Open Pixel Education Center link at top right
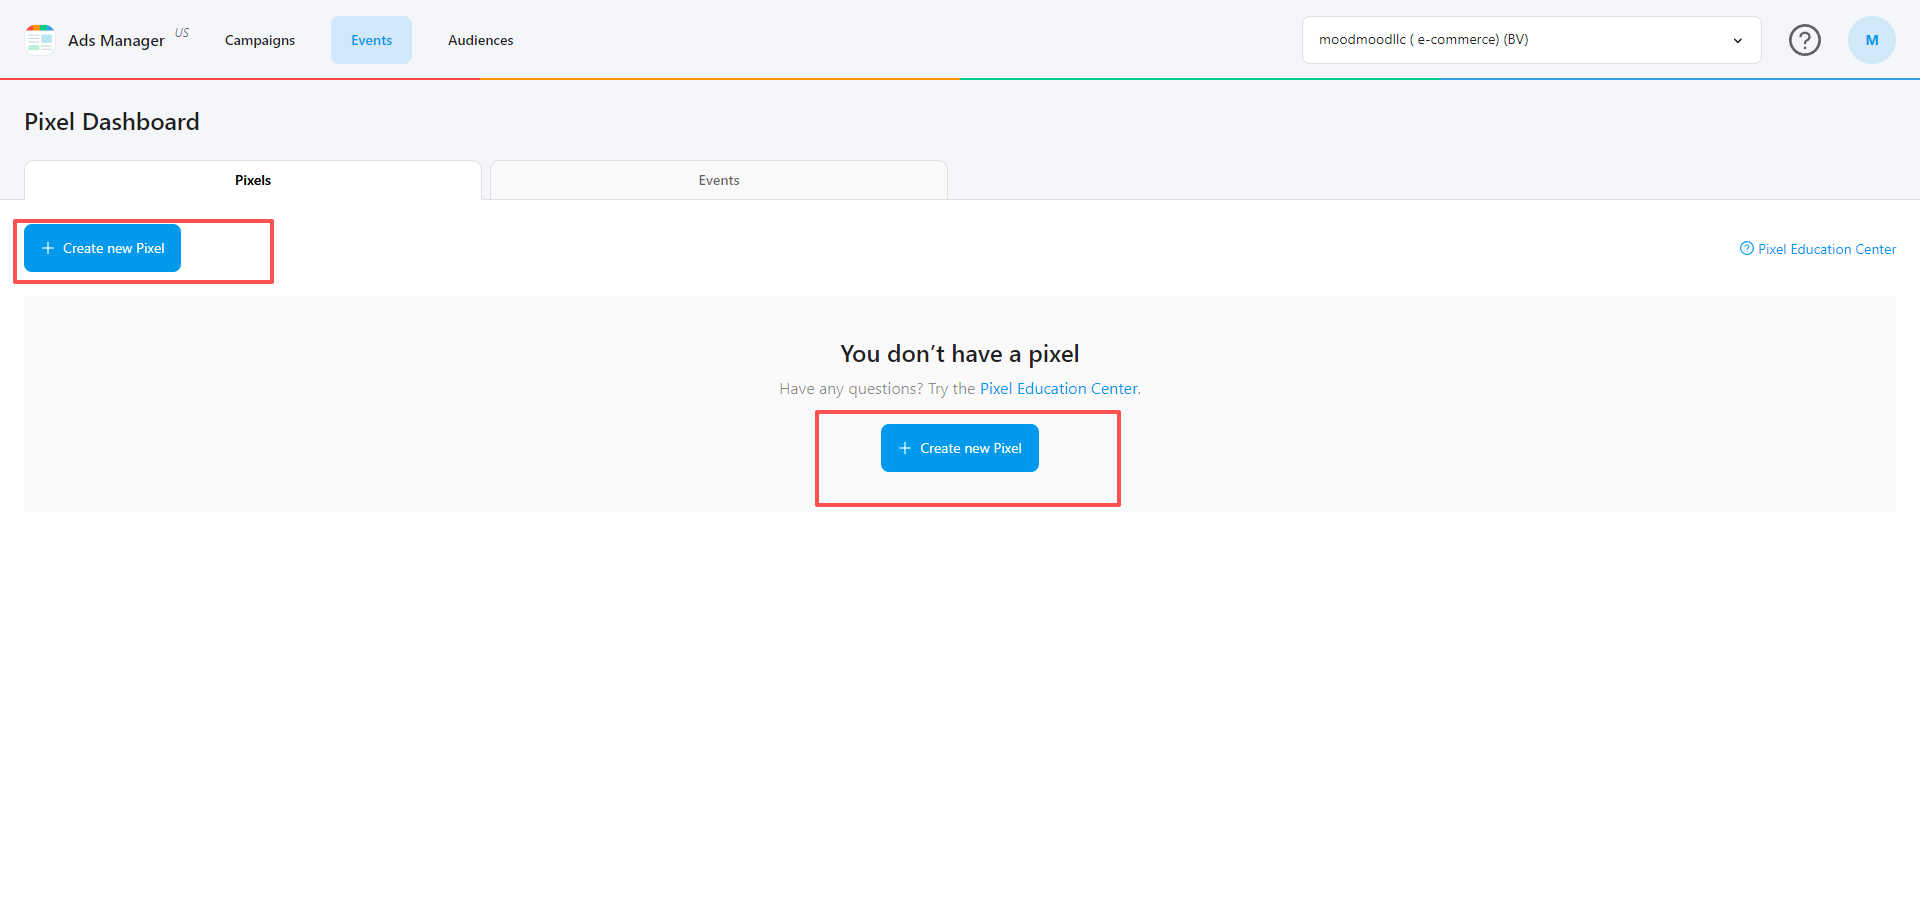Image resolution: width=1920 pixels, height=919 pixels. click(x=1826, y=249)
